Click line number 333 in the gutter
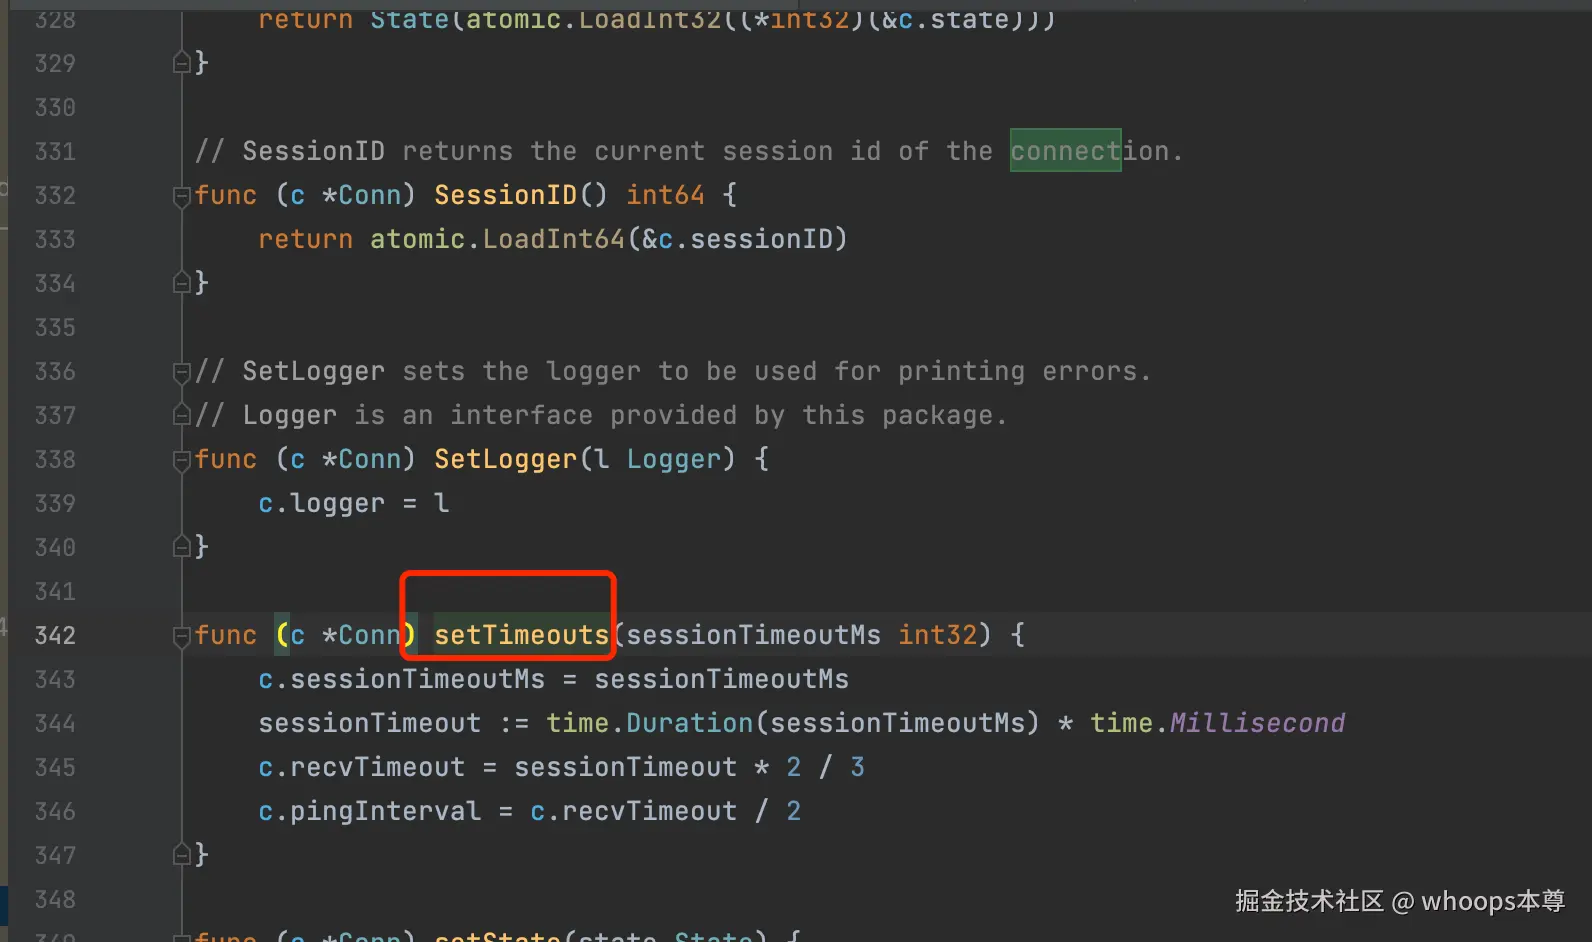 point(55,239)
